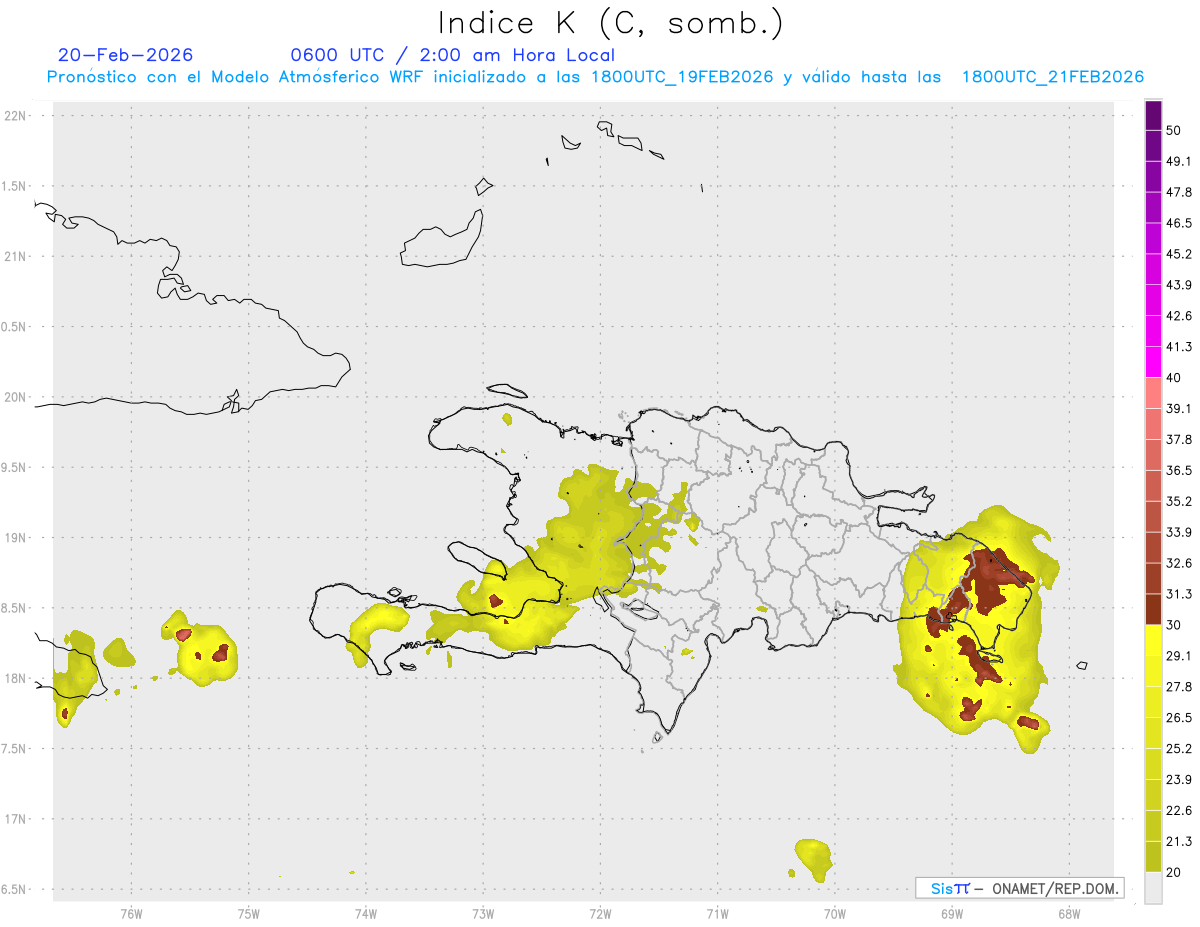Click the '22N' latitude axis label
1200x927 pixels.
point(15,116)
